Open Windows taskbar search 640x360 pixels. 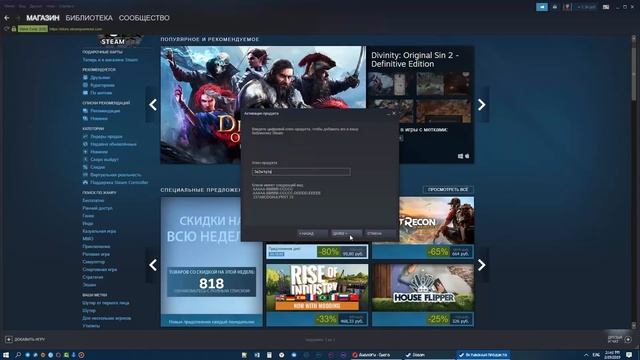point(18,355)
